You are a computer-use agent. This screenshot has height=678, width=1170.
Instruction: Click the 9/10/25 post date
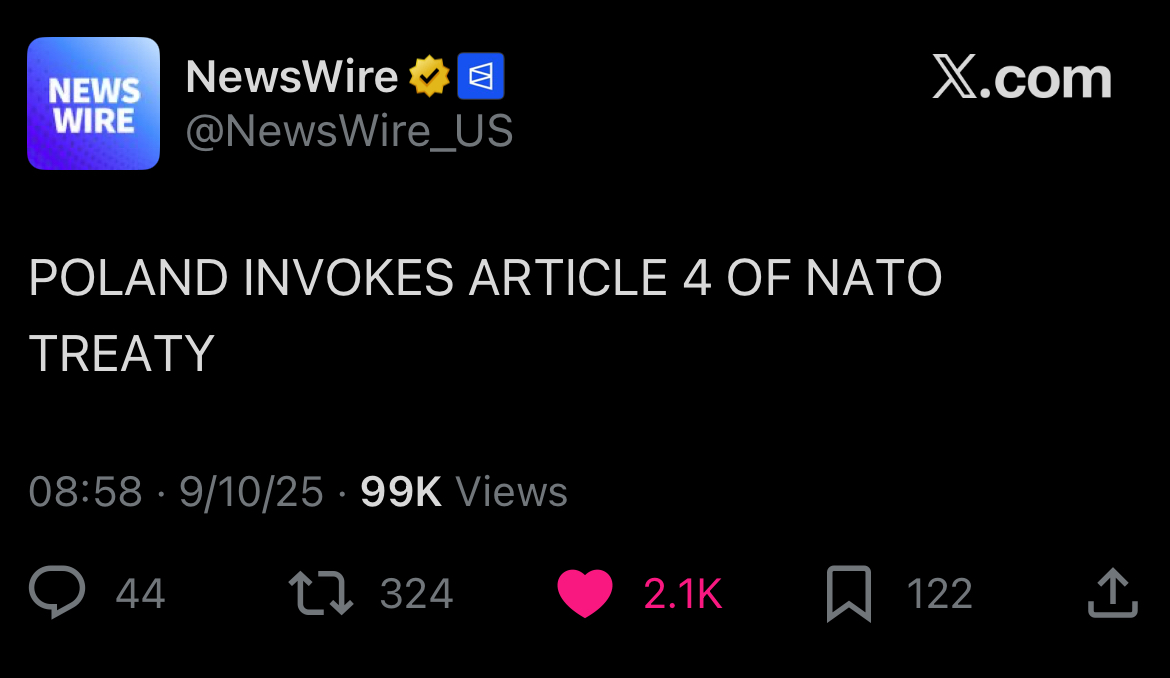tap(251, 492)
